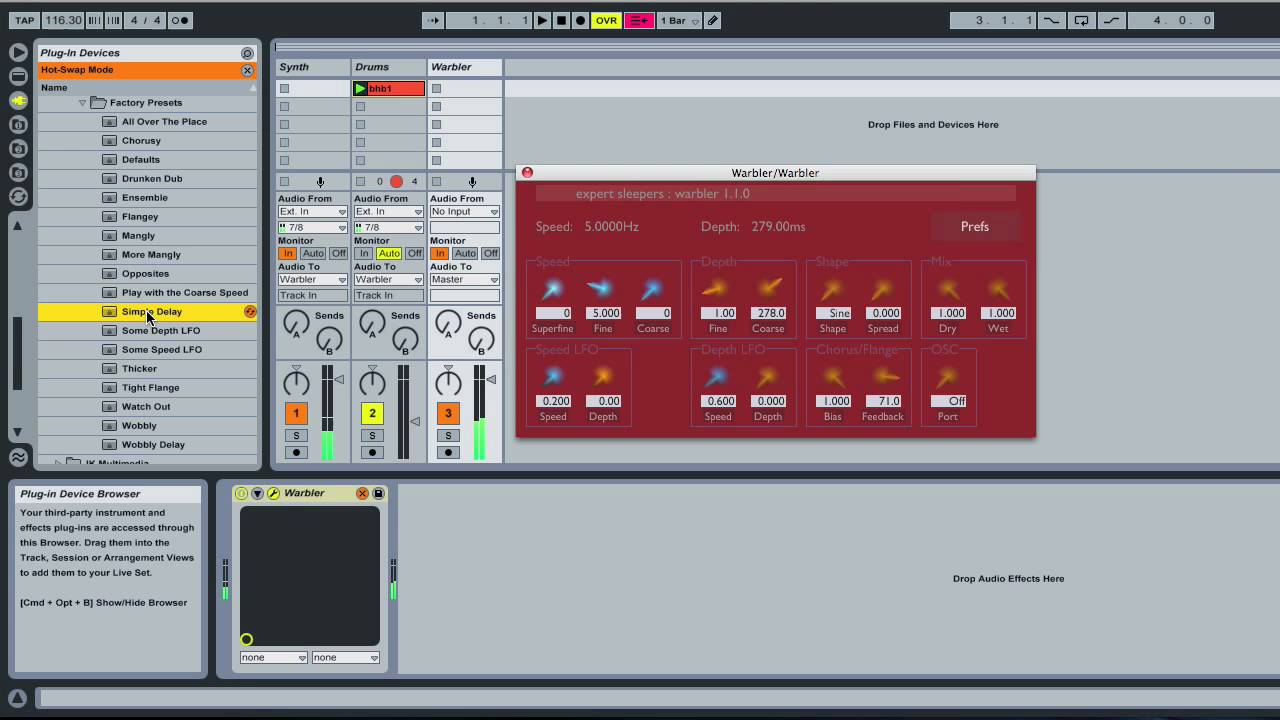
Task: Collapse the Factory Presets folder
Action: click(x=82, y=103)
